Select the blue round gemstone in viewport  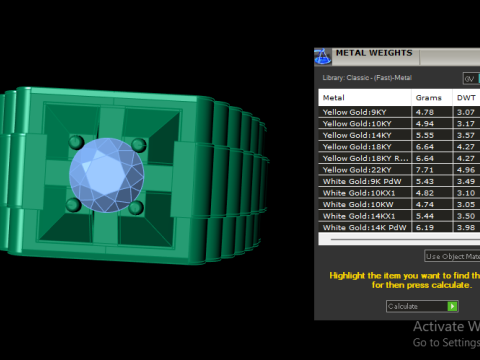coord(107,175)
